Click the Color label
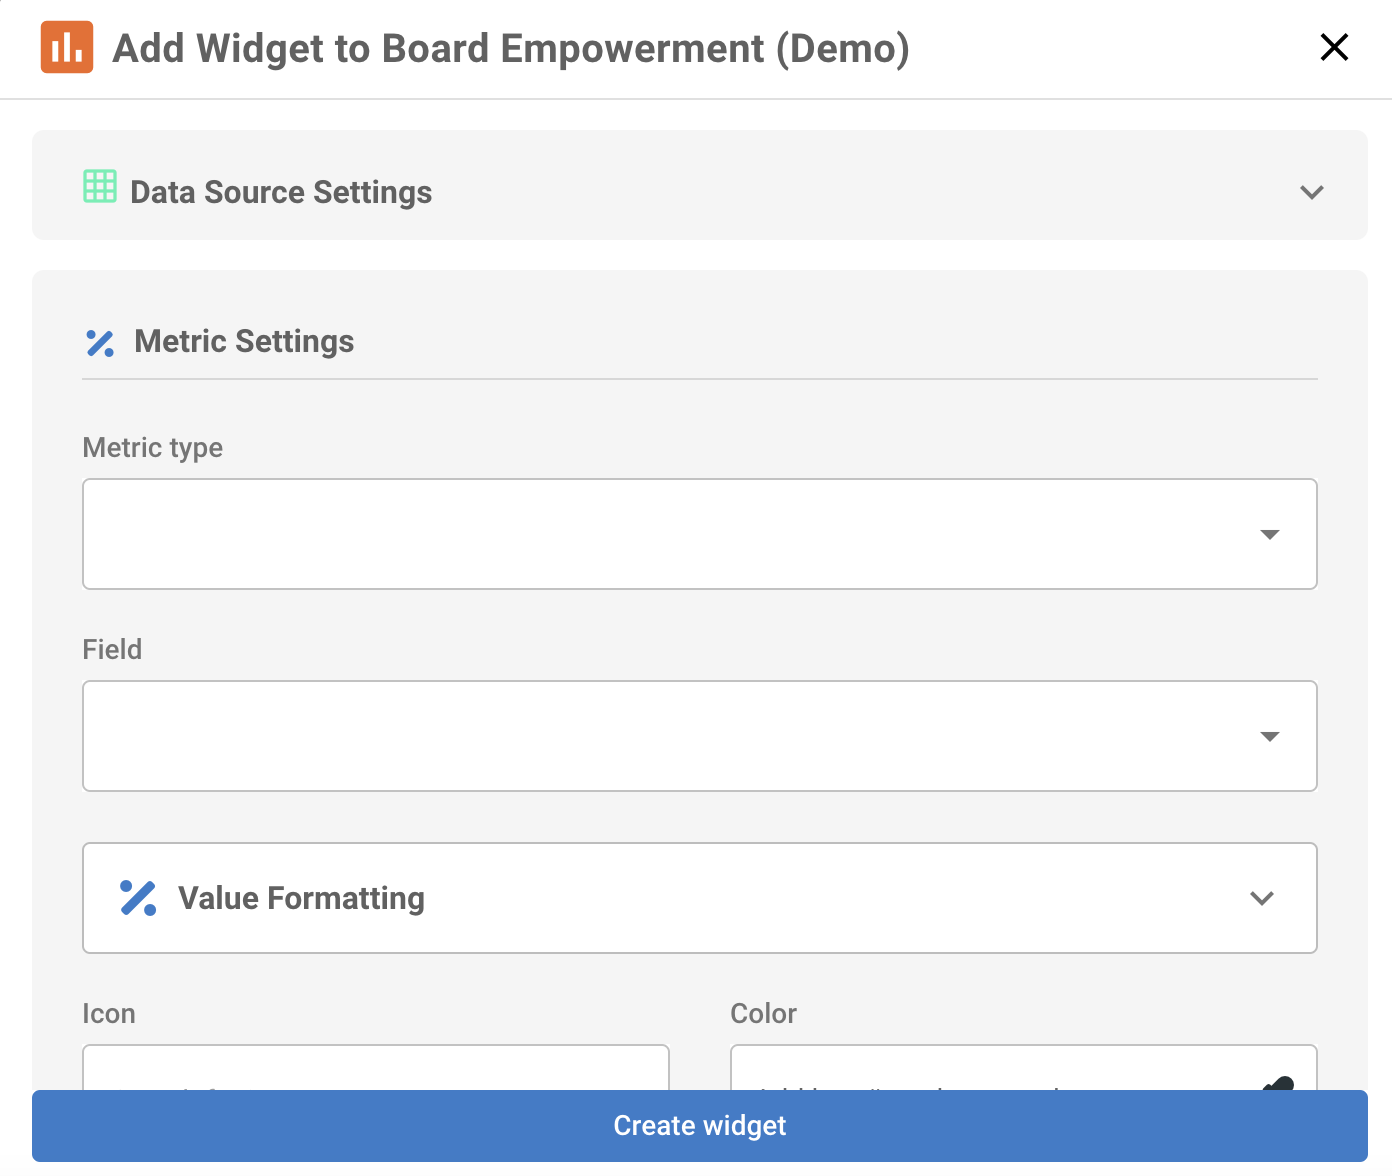This screenshot has height=1176, width=1392. [x=764, y=1014]
